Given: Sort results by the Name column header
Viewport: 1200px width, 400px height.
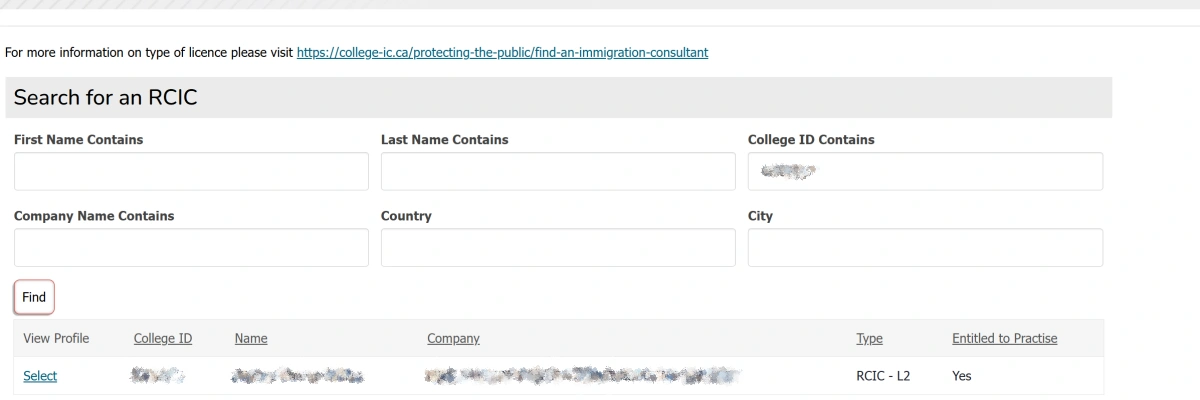Looking at the screenshot, I should [251, 338].
